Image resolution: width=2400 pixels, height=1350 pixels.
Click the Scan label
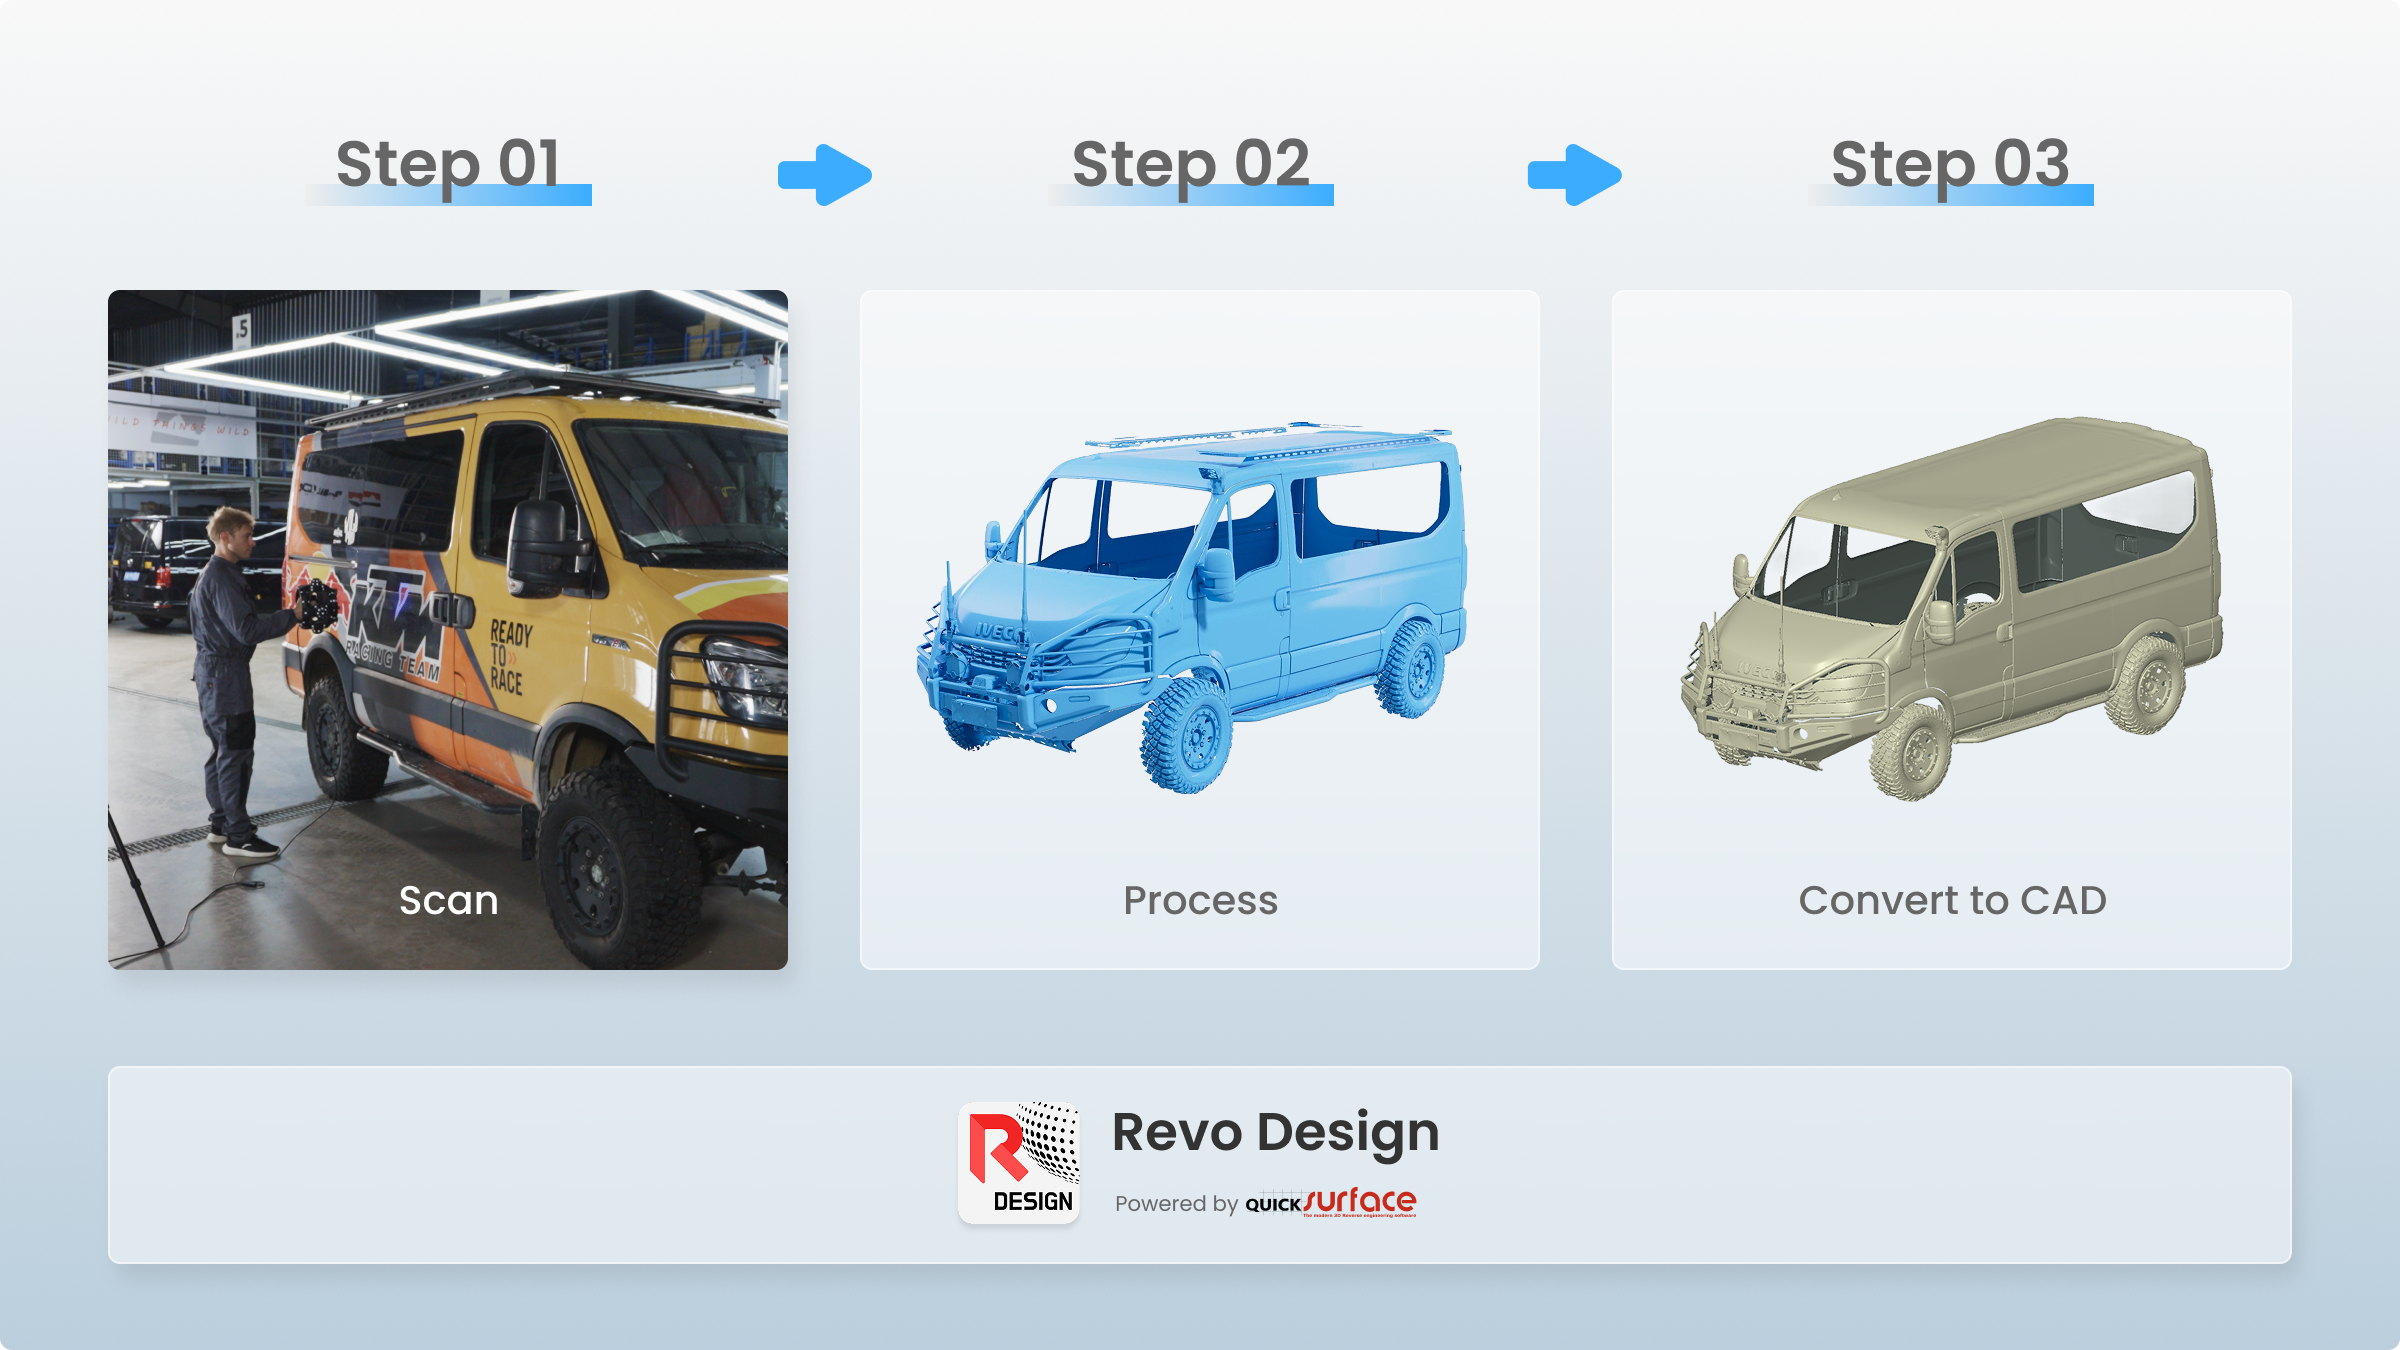click(448, 901)
